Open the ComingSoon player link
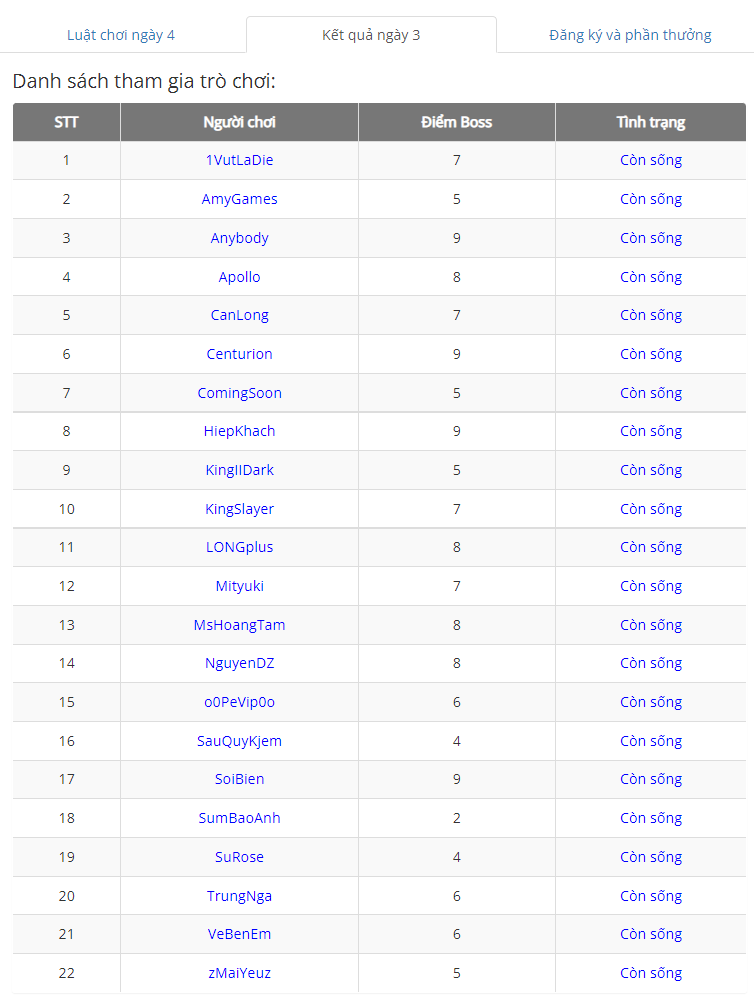 (239, 393)
